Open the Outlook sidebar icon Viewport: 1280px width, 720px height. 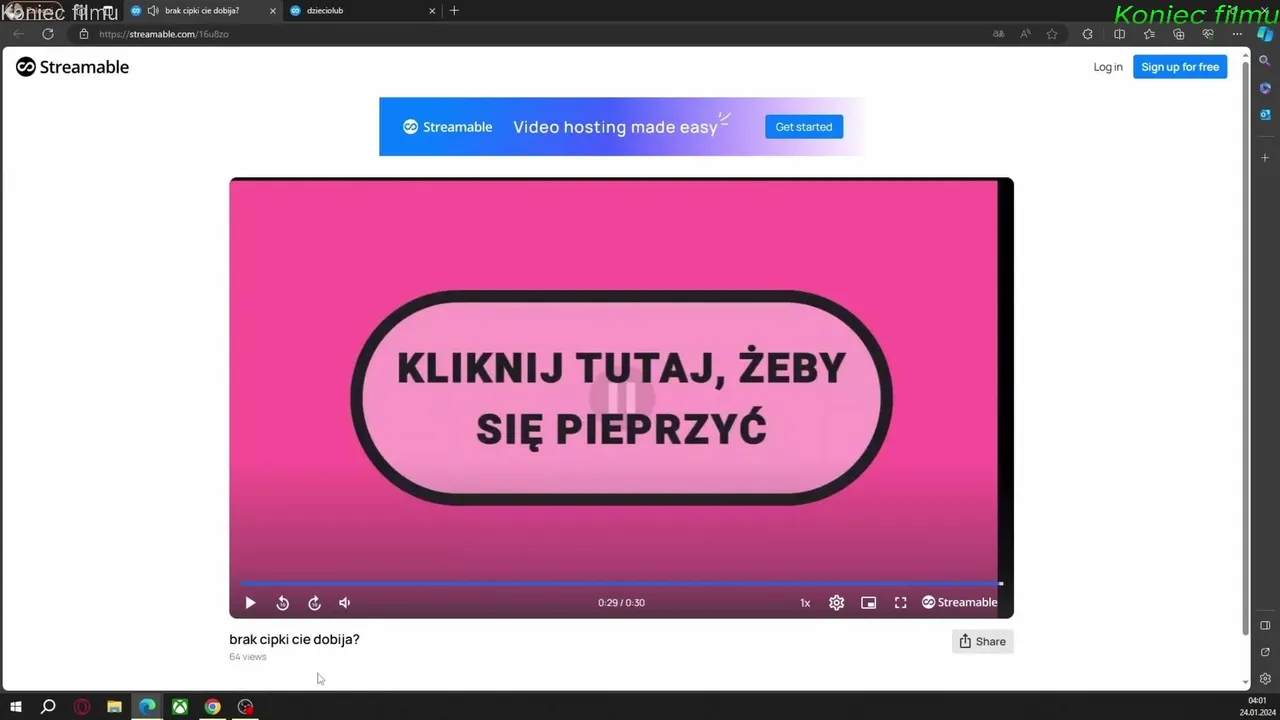pos(1265,114)
